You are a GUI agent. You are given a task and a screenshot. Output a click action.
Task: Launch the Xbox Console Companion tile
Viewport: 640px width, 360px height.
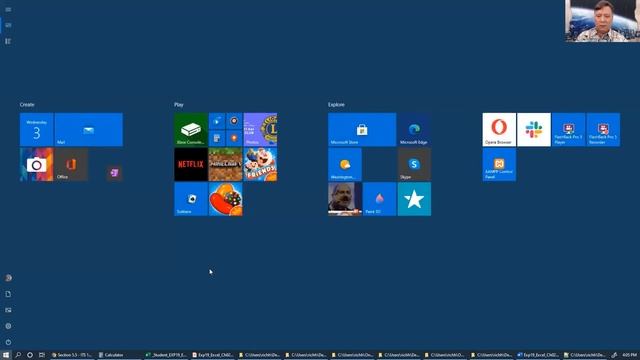(x=191, y=130)
